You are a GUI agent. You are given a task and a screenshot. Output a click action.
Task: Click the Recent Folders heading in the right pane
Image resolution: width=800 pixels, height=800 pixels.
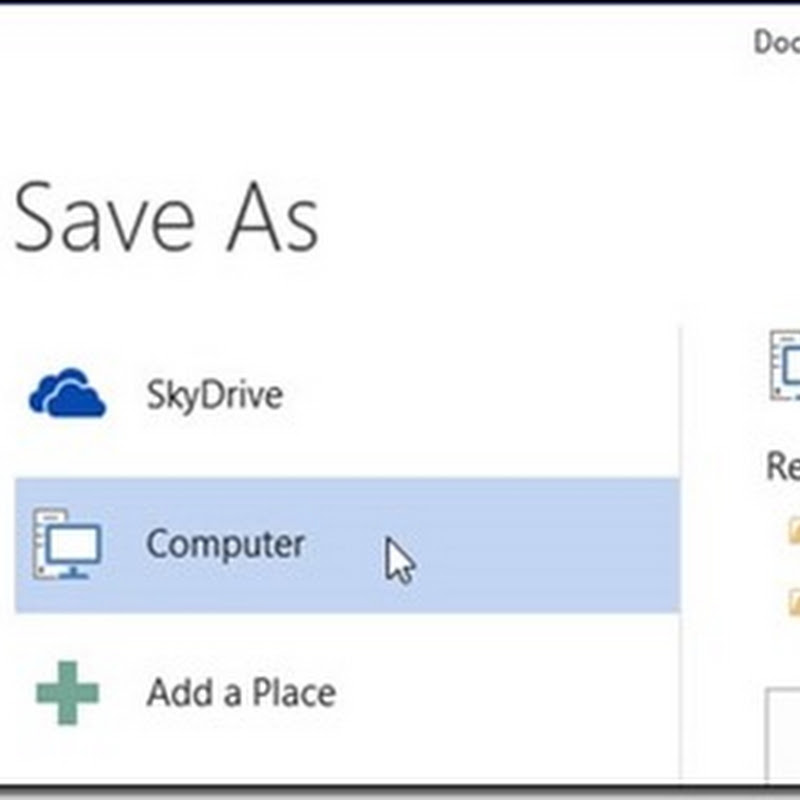[x=782, y=466]
